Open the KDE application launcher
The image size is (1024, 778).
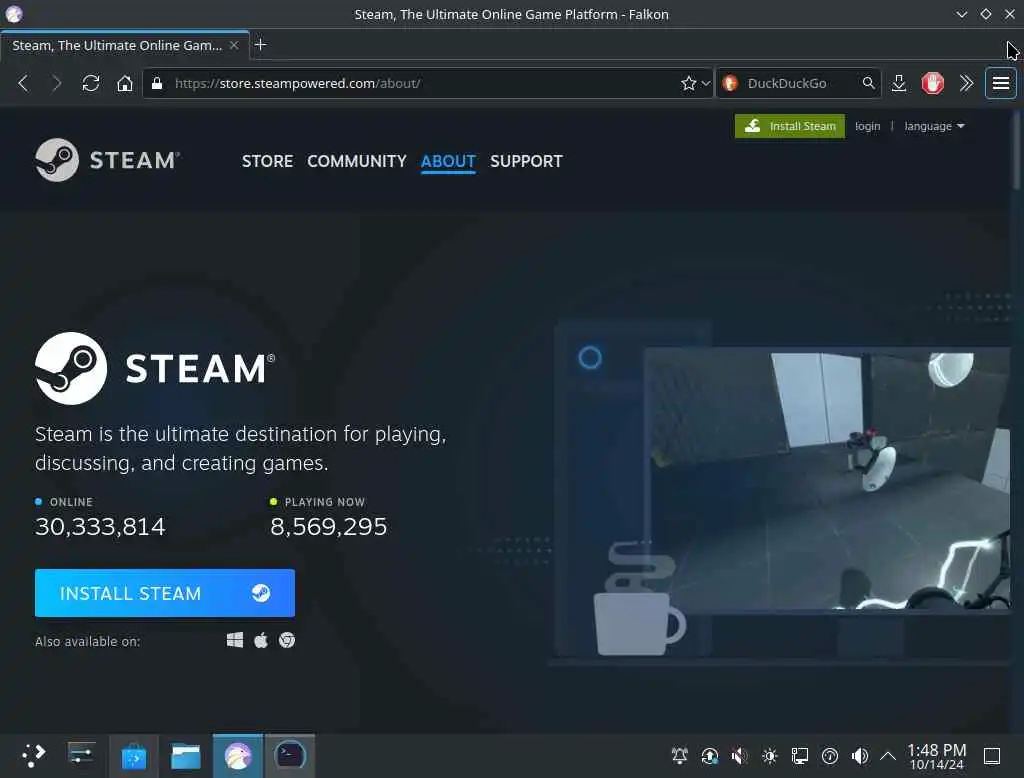[33, 756]
